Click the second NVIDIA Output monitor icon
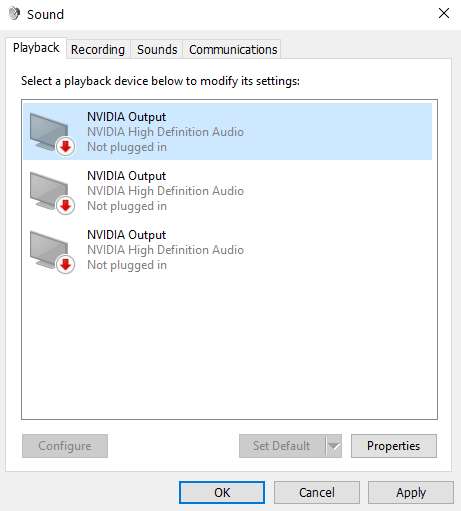The height and width of the screenshot is (511, 461). pos(51,193)
